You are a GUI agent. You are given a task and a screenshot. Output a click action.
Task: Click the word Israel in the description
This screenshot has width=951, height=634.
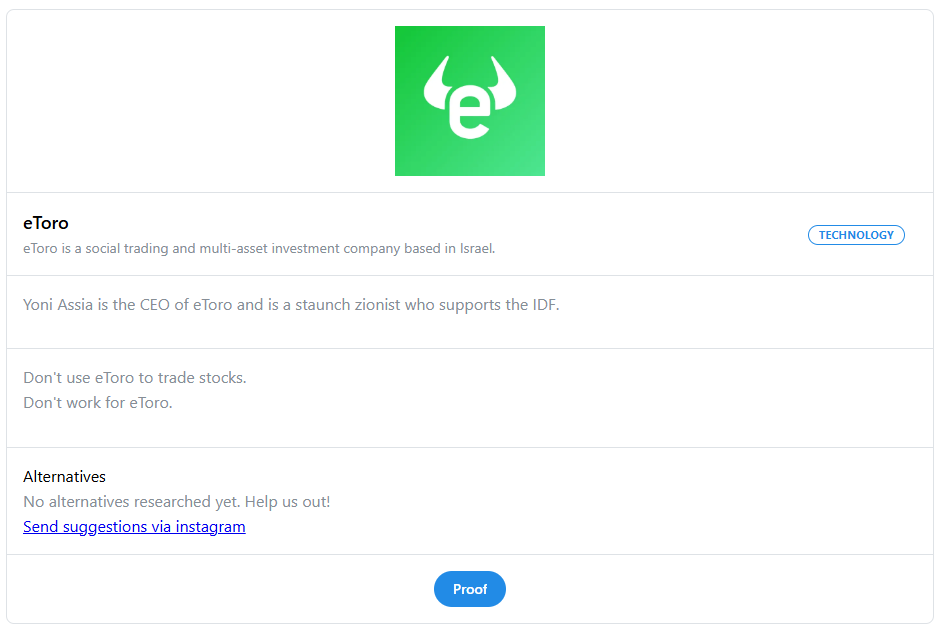tap(477, 248)
